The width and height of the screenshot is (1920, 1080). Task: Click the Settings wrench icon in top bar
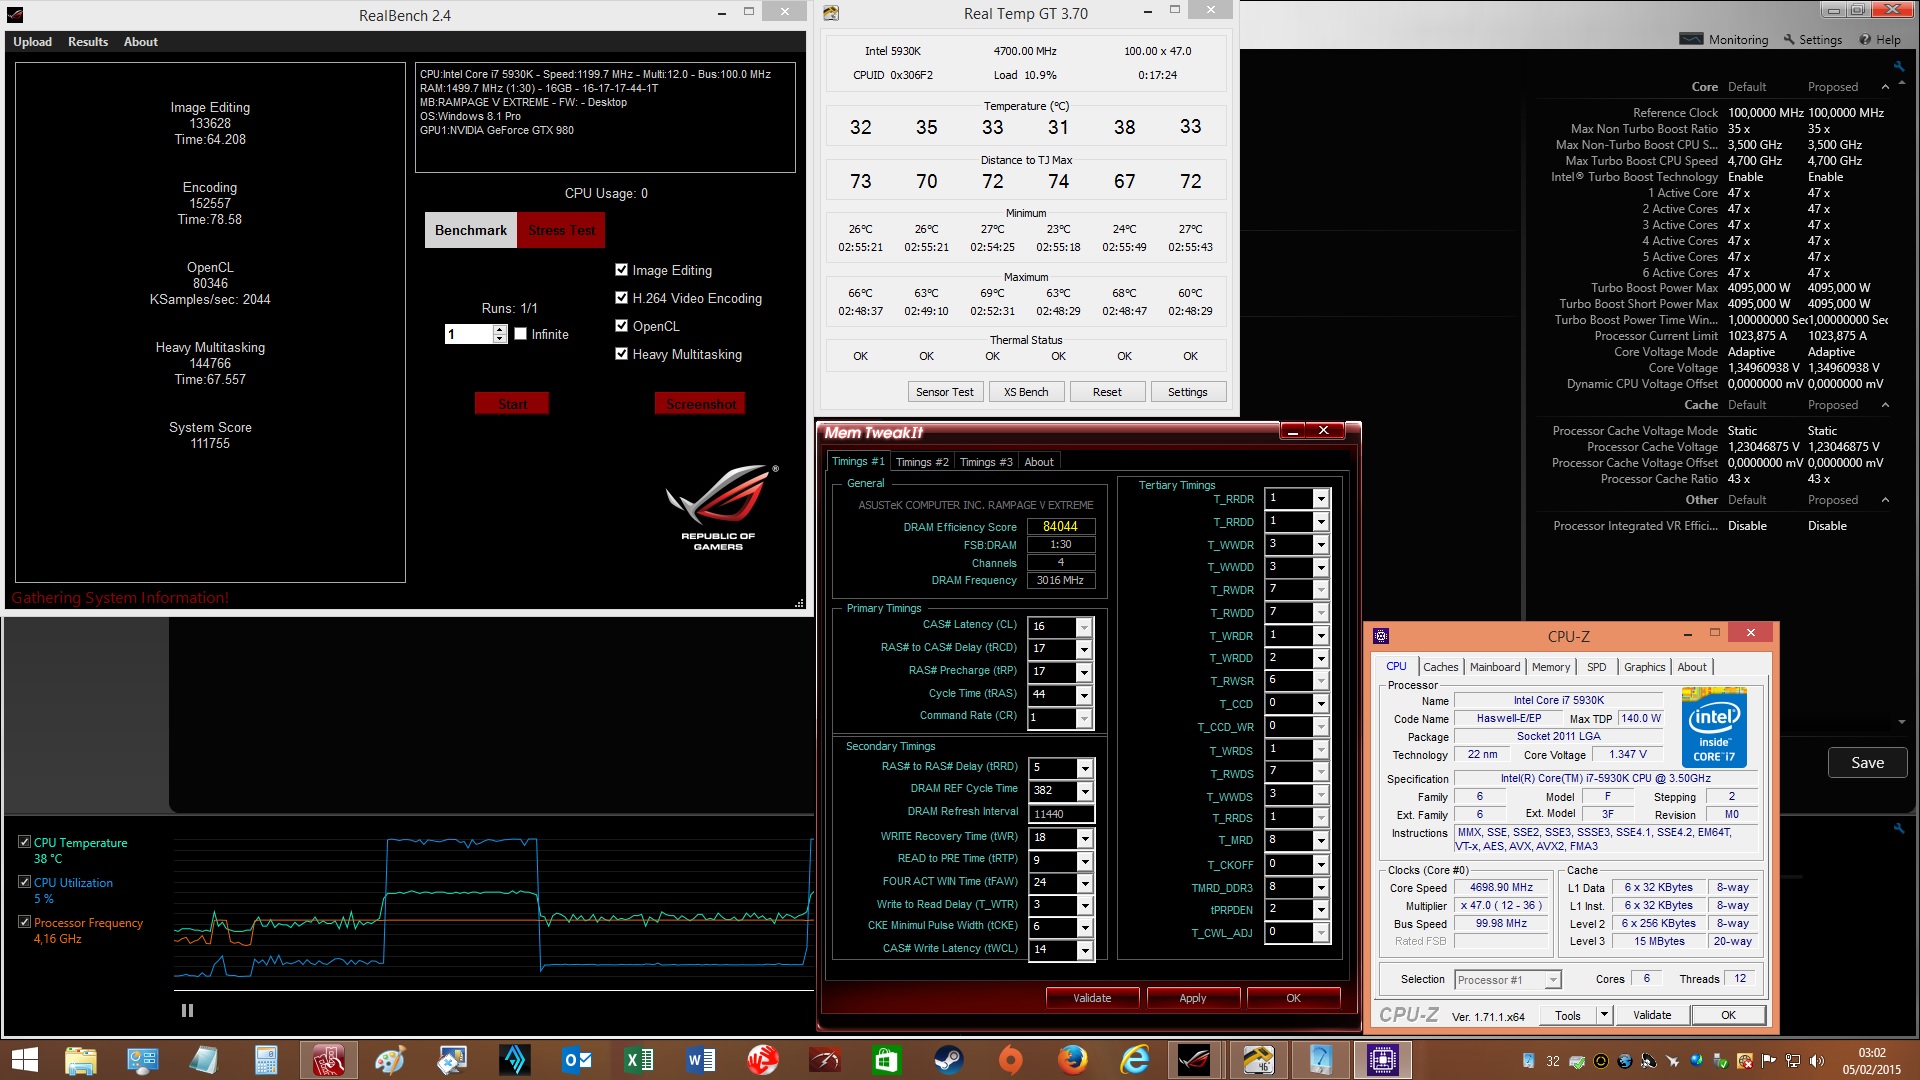[1789, 39]
